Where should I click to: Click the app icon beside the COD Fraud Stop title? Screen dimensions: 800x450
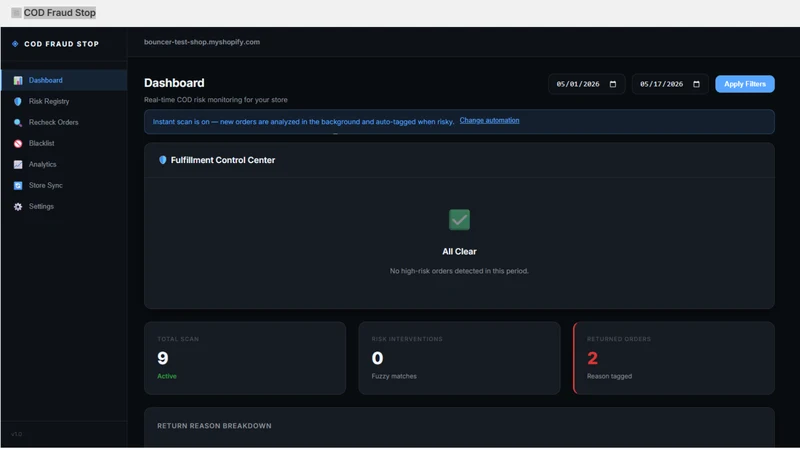[x=16, y=13]
